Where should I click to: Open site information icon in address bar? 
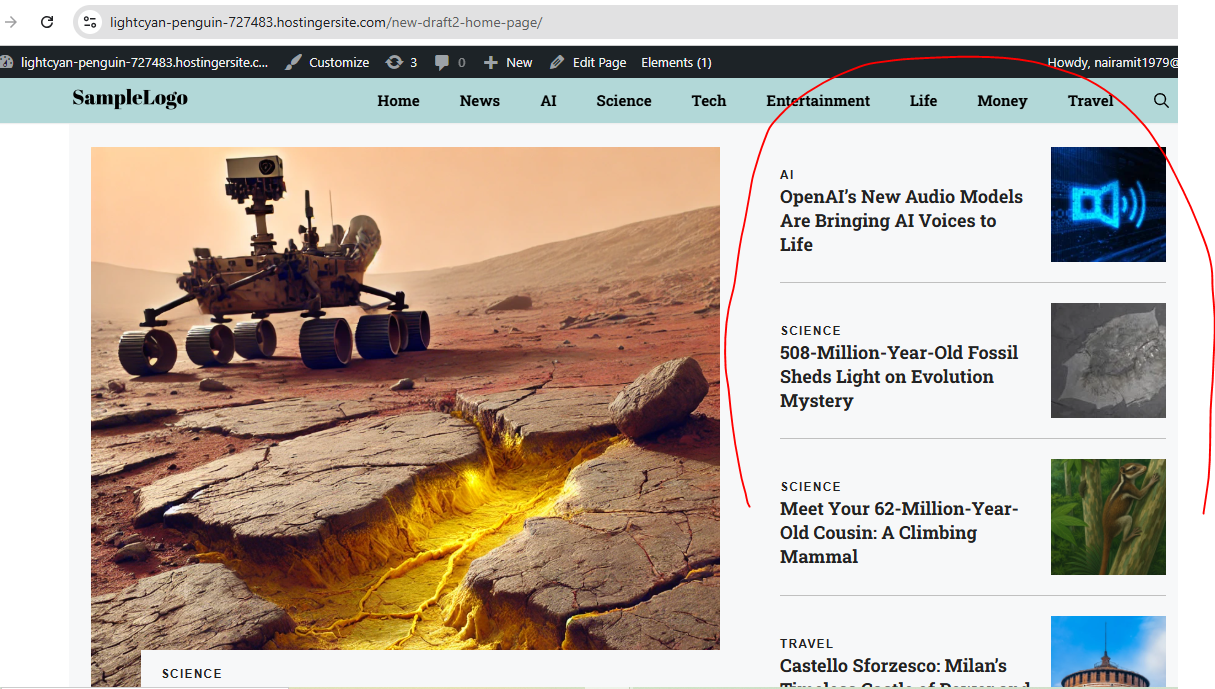[x=89, y=21]
